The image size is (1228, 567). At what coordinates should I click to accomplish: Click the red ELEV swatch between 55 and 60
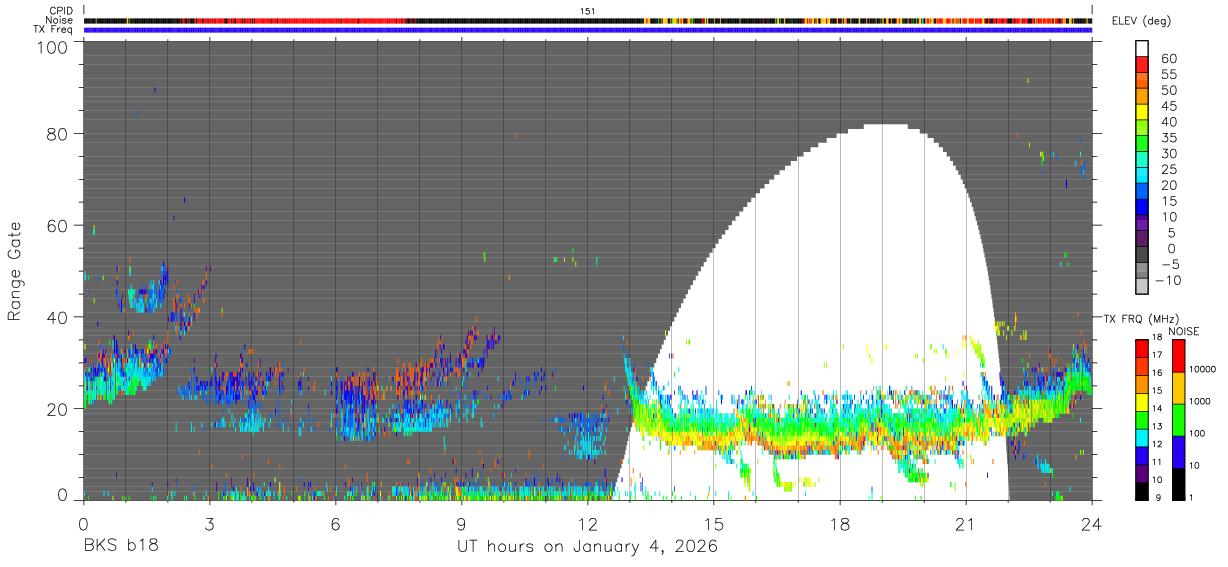[x=1143, y=64]
